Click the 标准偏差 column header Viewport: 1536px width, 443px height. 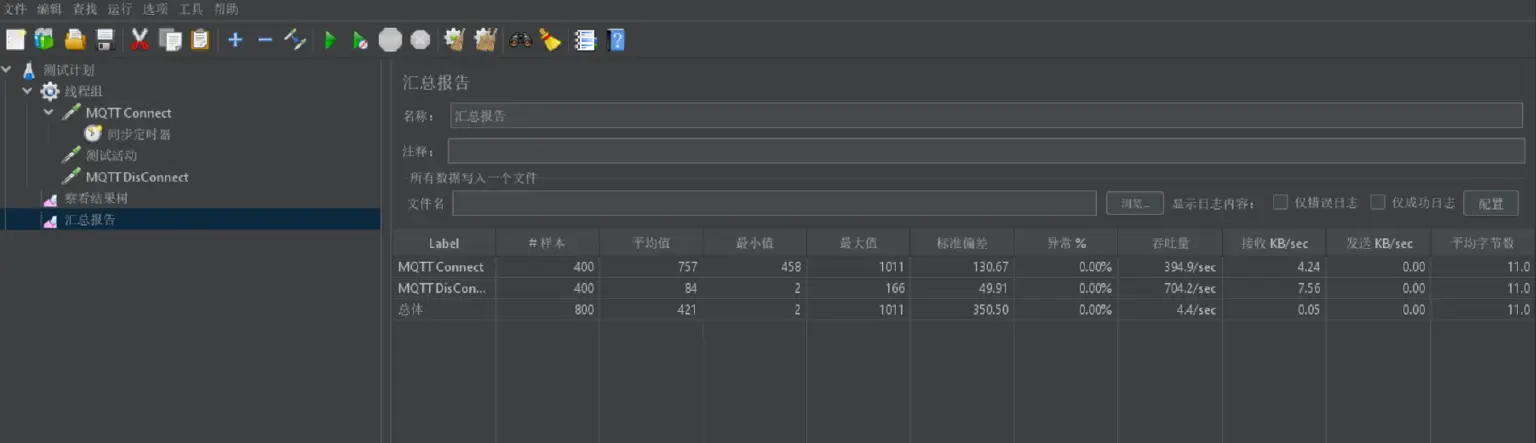coord(962,243)
